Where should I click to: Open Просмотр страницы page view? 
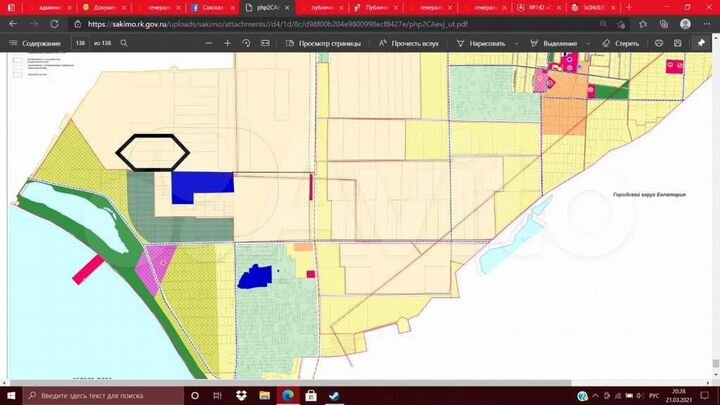click(323, 43)
